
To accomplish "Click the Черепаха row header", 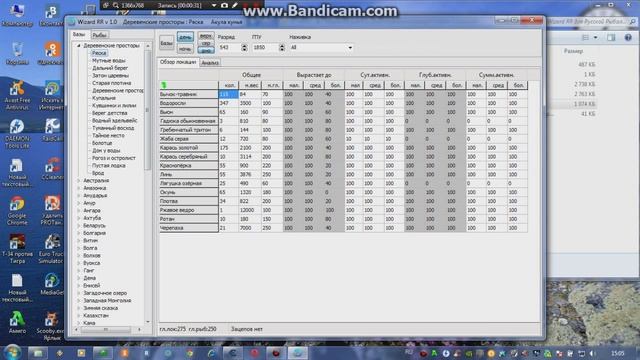I will 189,228.
